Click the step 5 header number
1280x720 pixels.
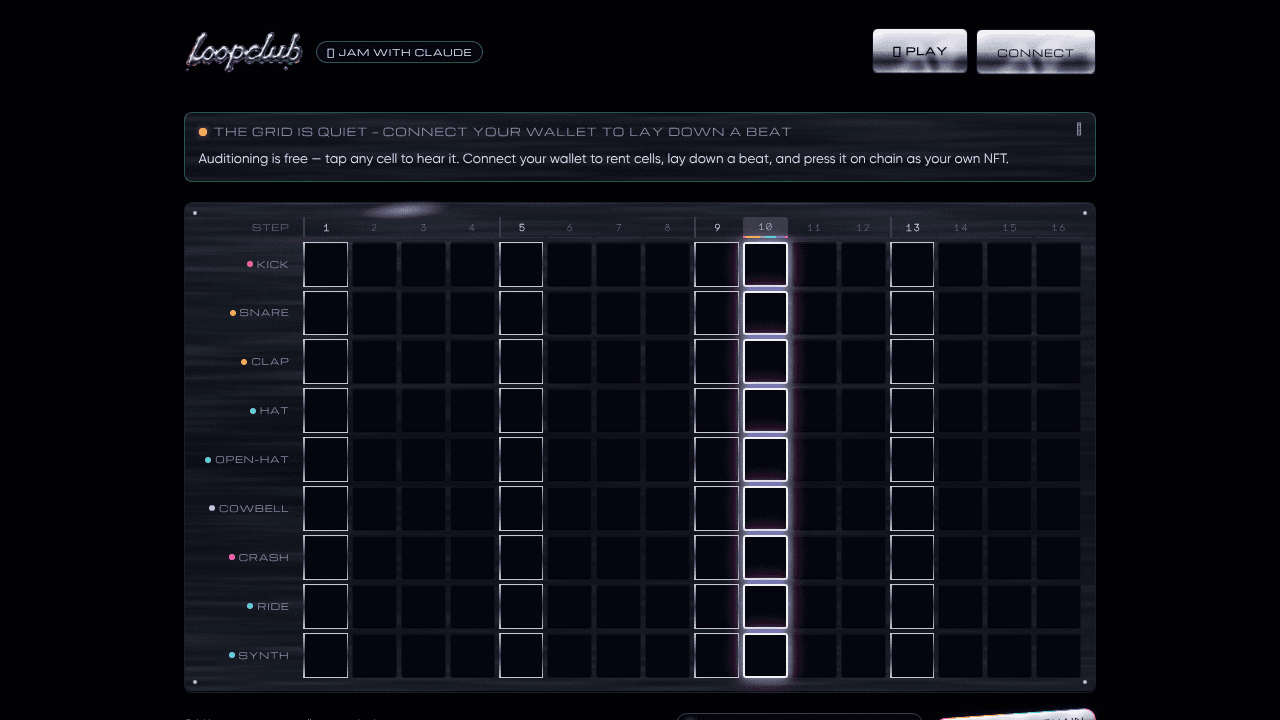pyautogui.click(x=521, y=228)
